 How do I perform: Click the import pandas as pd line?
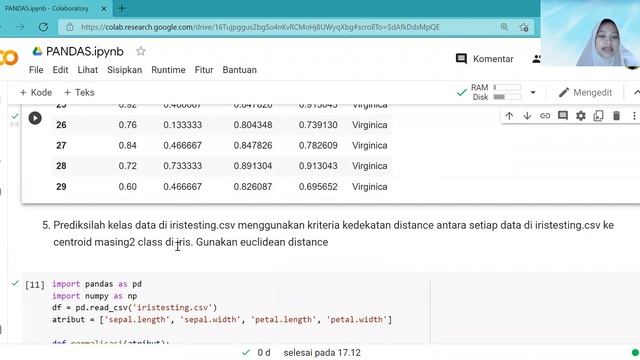click(x=97, y=284)
